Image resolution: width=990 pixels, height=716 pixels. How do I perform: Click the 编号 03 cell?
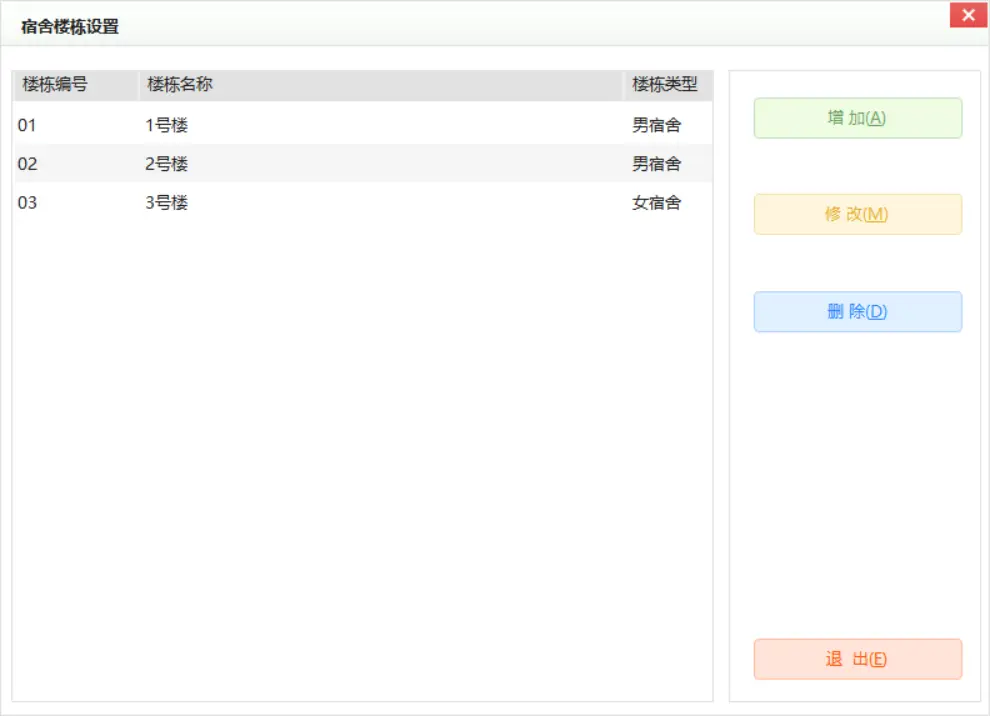click(27, 202)
